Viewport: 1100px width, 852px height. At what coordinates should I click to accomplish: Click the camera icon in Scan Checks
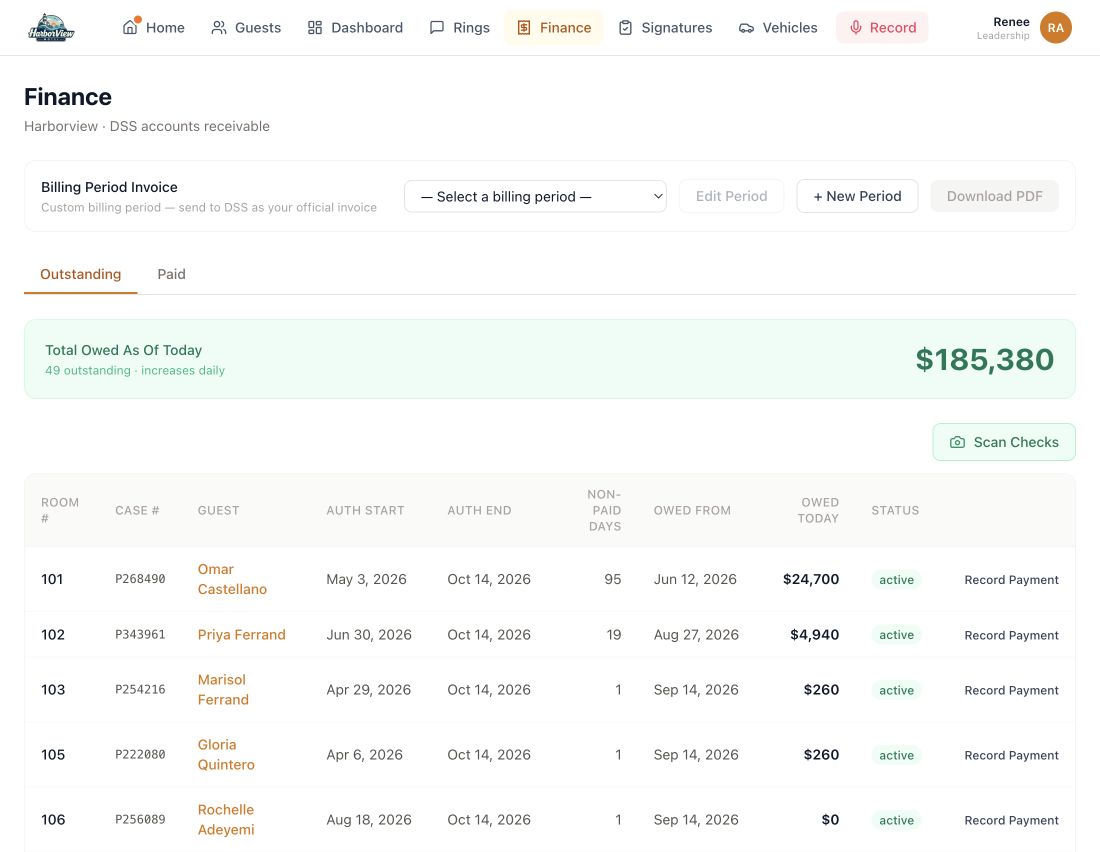tap(957, 442)
